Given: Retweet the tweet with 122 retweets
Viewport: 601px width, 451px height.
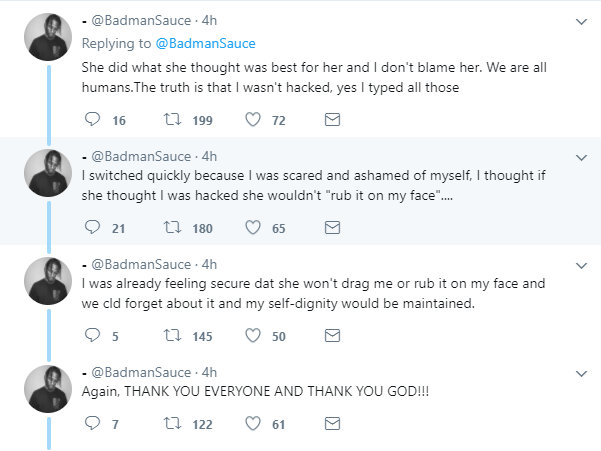Looking at the screenshot, I should pyautogui.click(x=172, y=424).
